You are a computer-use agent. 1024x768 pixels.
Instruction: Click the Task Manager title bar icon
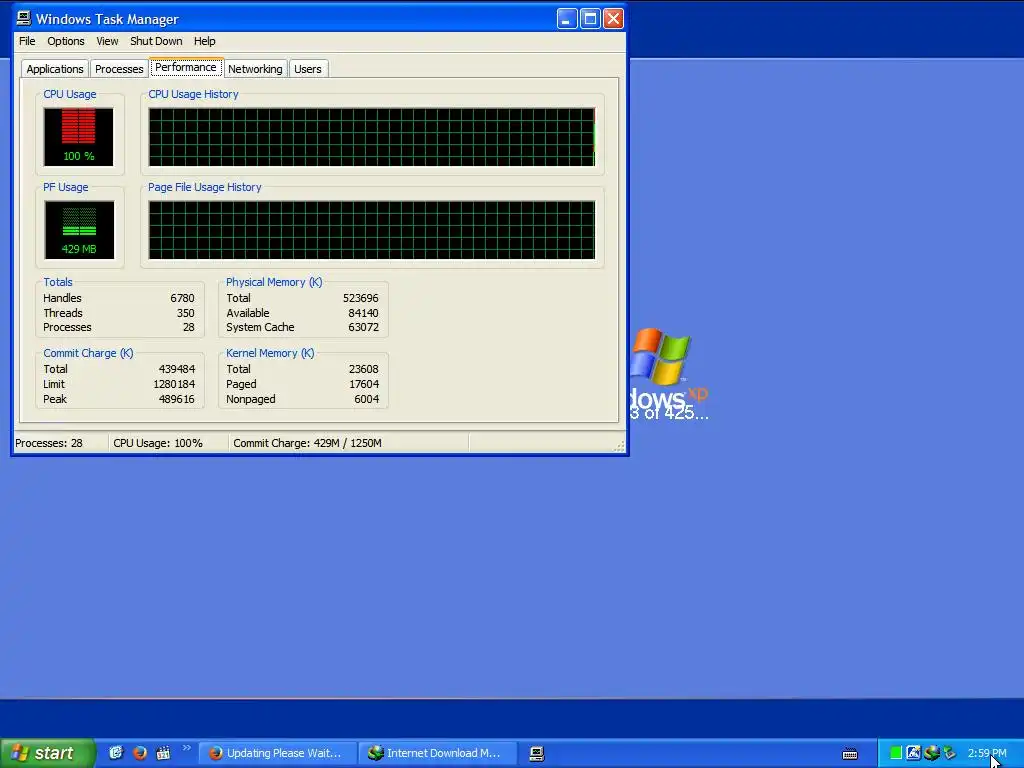click(x=24, y=18)
